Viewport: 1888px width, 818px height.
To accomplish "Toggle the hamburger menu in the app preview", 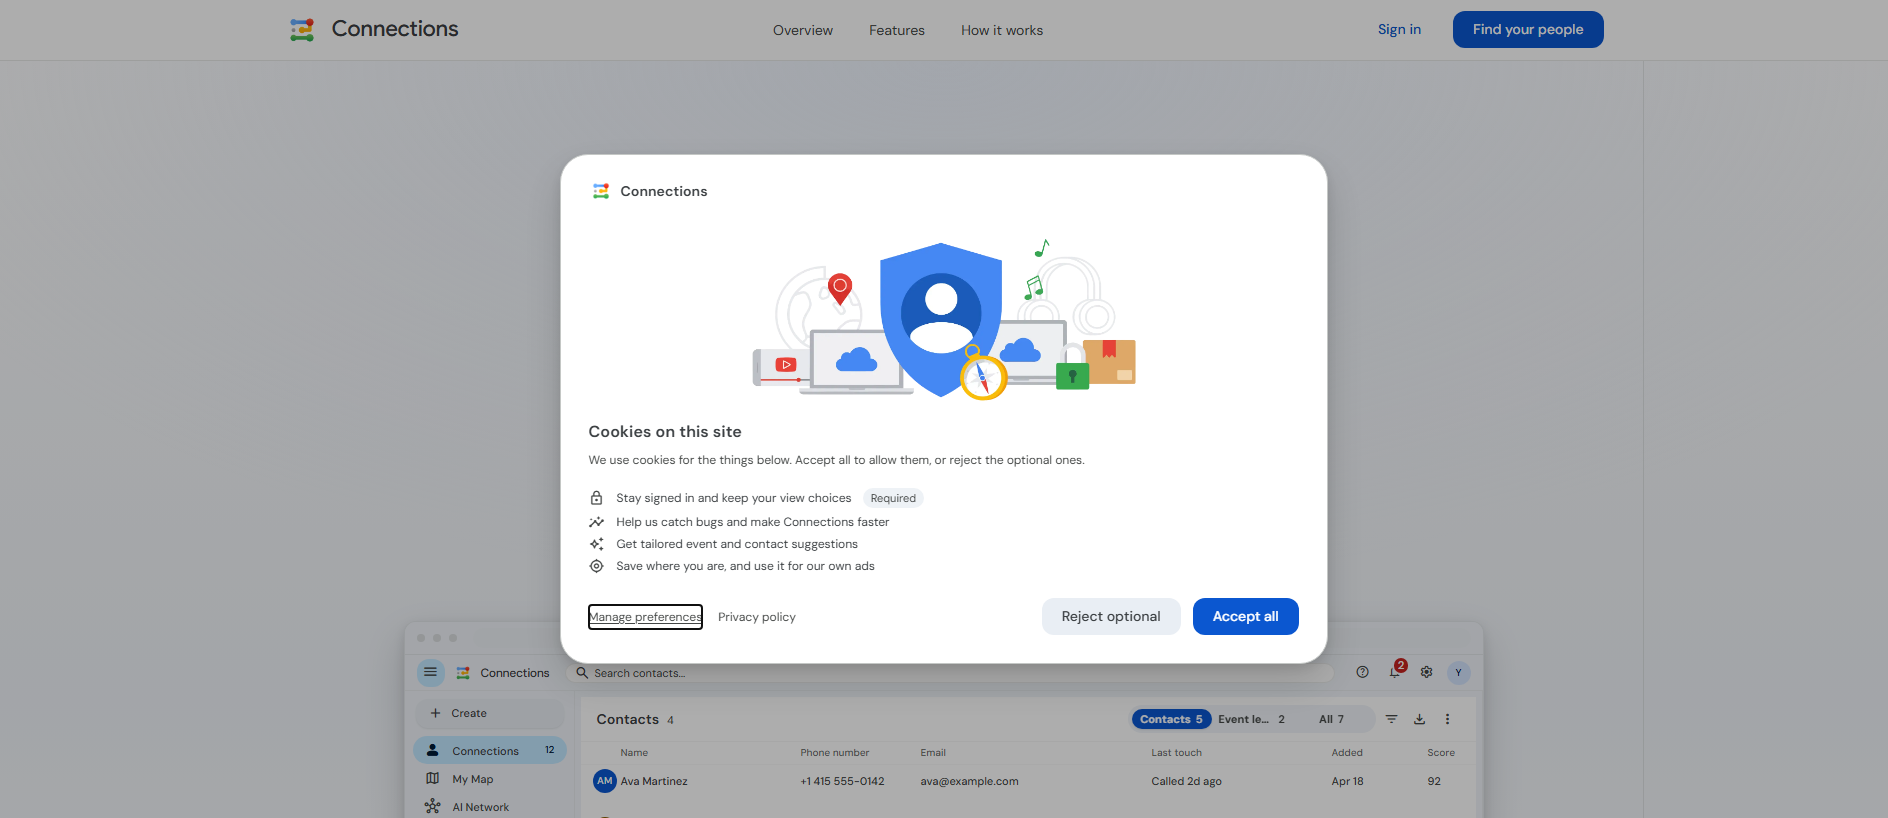I will click(431, 672).
